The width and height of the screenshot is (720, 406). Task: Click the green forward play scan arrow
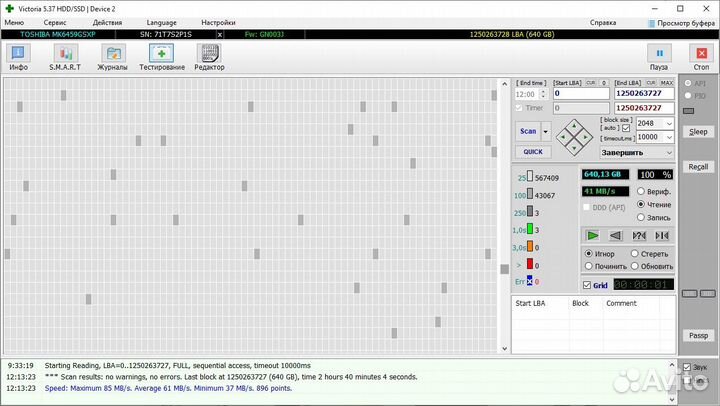pos(593,235)
